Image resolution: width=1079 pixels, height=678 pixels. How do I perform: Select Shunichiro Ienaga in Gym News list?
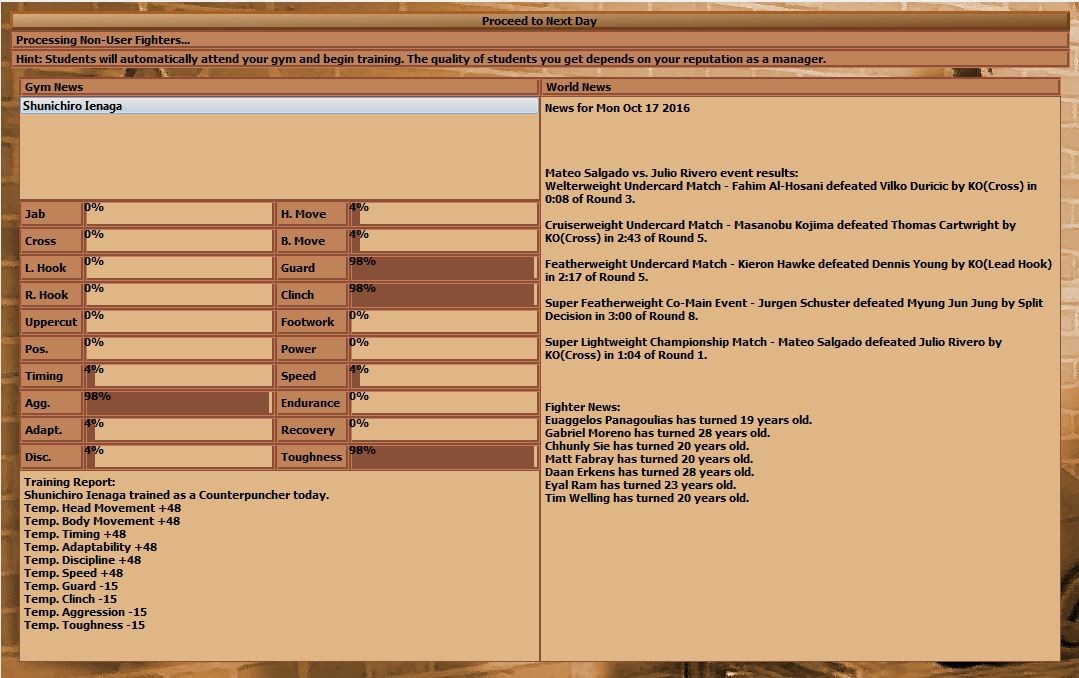(x=279, y=106)
